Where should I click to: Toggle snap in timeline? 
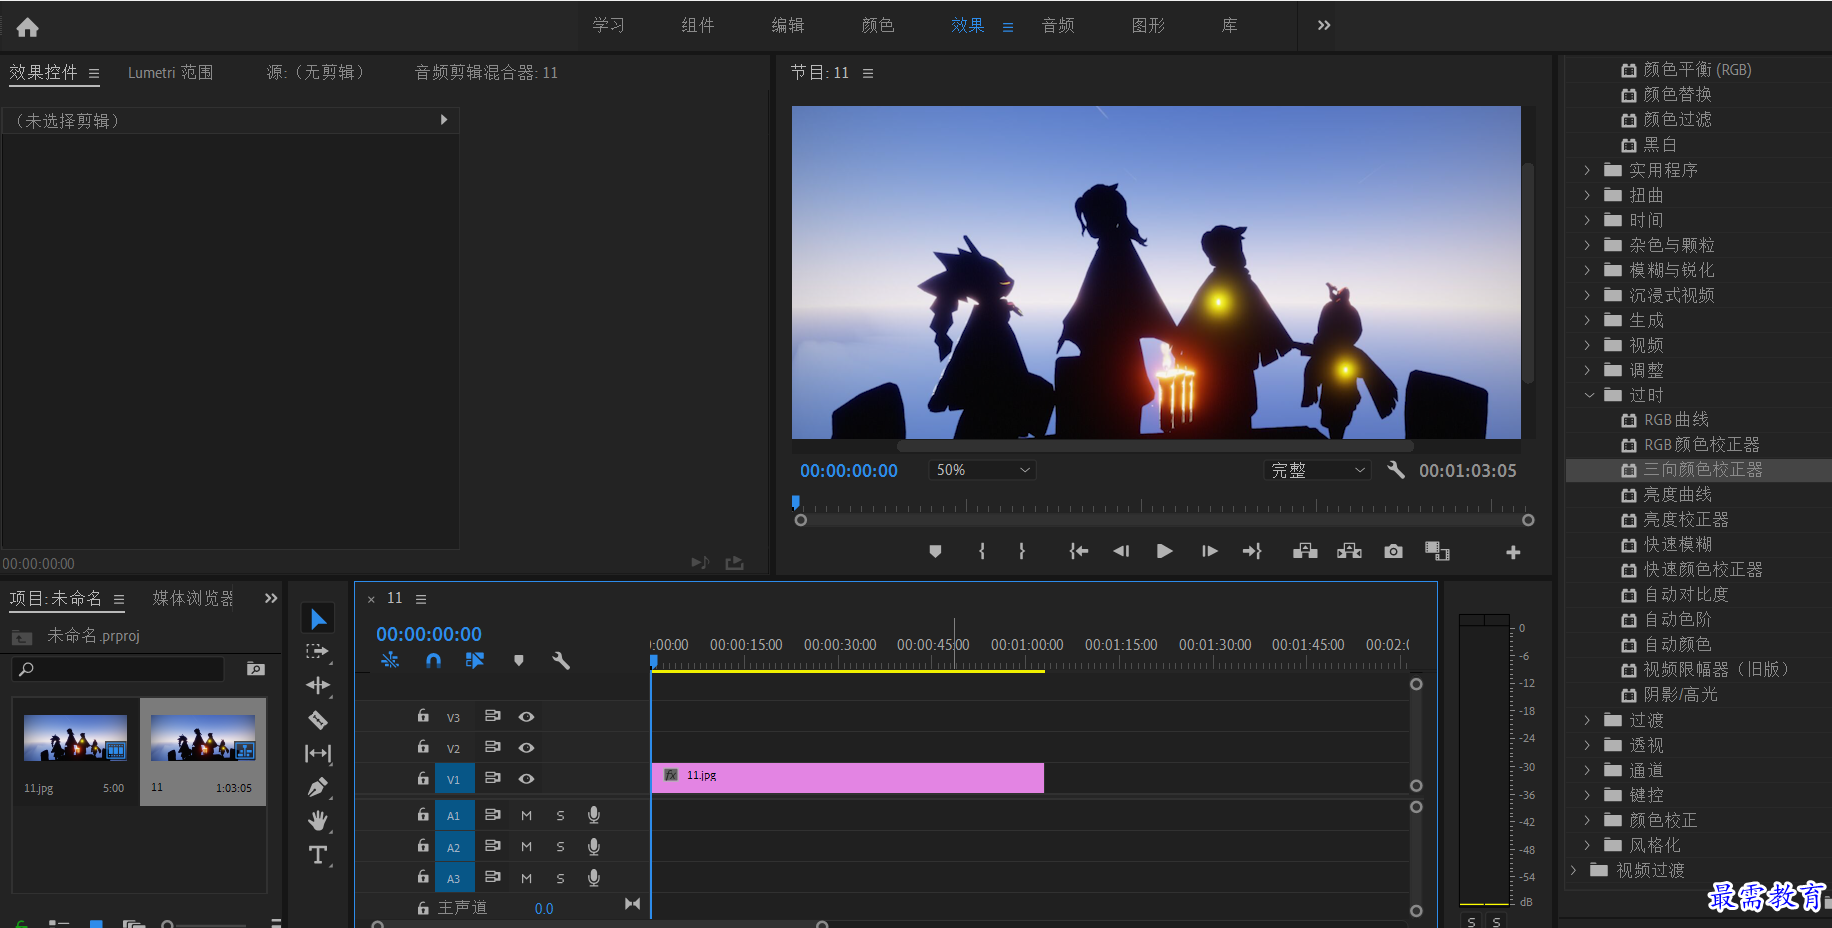[x=433, y=660]
